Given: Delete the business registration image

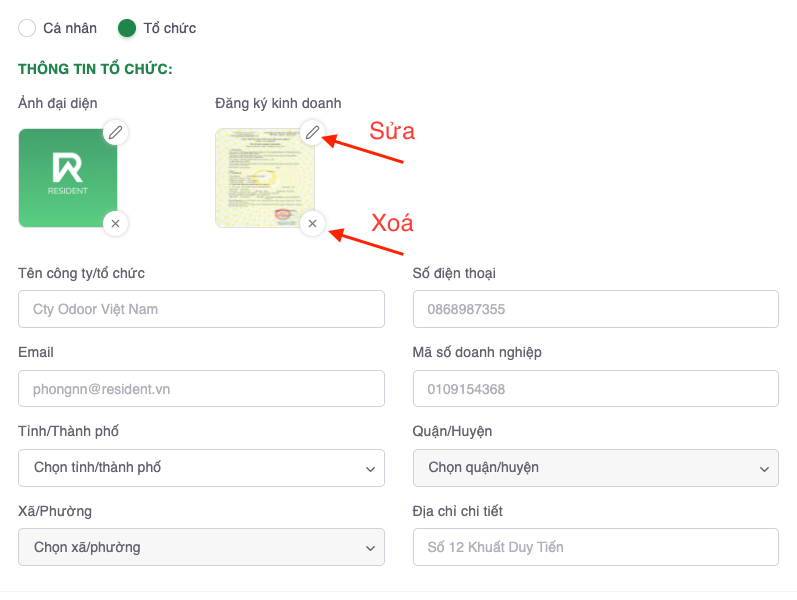Looking at the screenshot, I should click(313, 224).
